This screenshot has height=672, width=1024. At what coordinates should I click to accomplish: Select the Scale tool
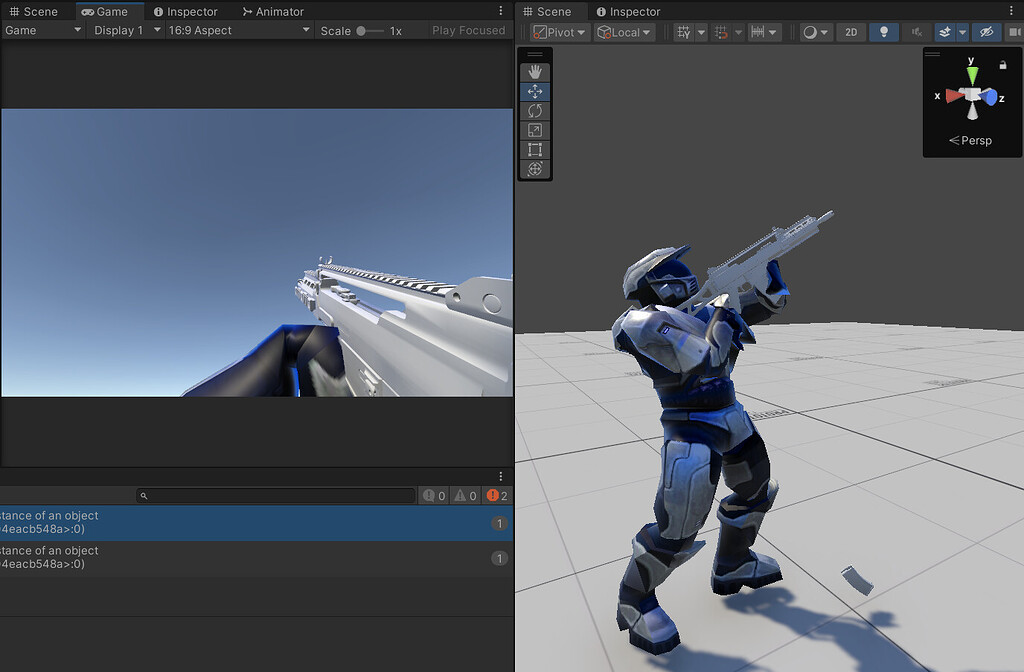tap(535, 130)
